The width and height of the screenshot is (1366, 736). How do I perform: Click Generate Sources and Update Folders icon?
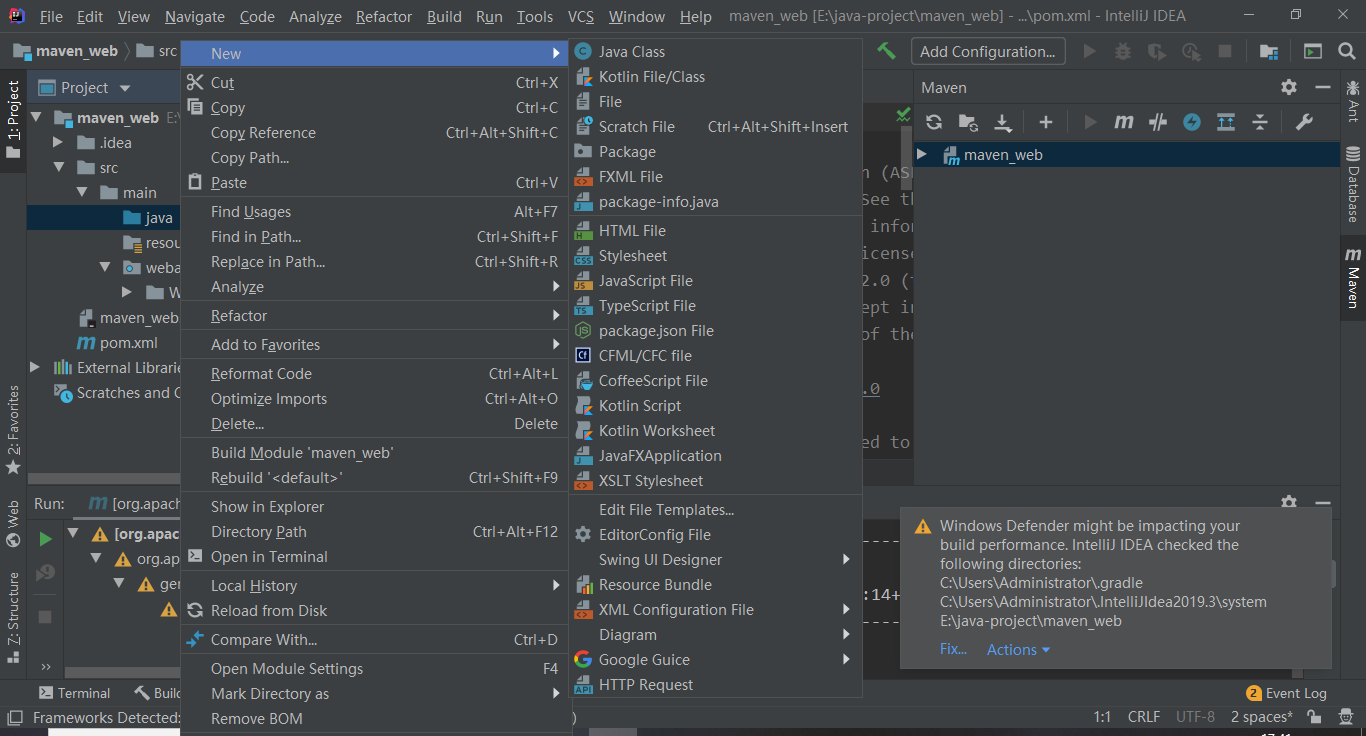tap(968, 122)
